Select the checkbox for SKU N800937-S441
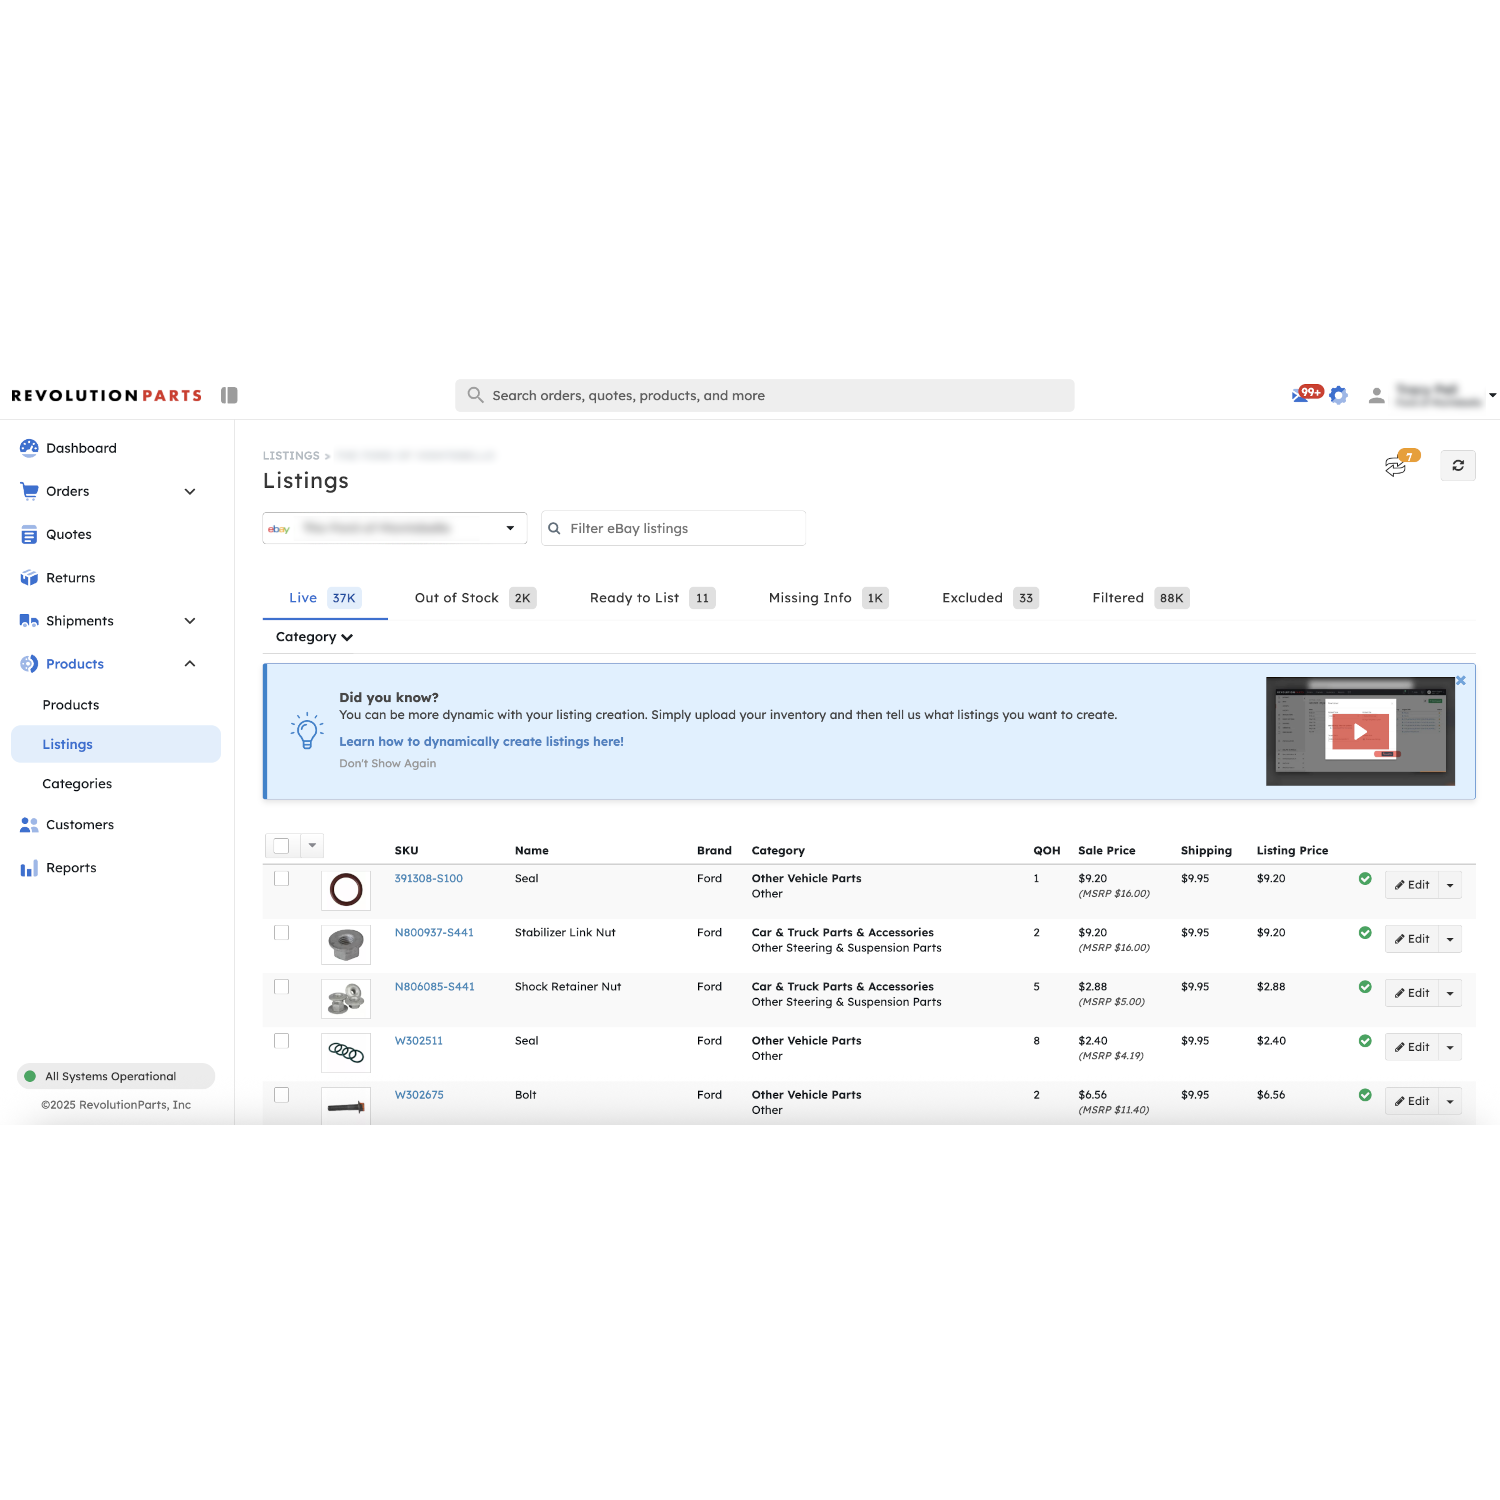Viewport: 1500px width, 1500px height. [x=281, y=932]
